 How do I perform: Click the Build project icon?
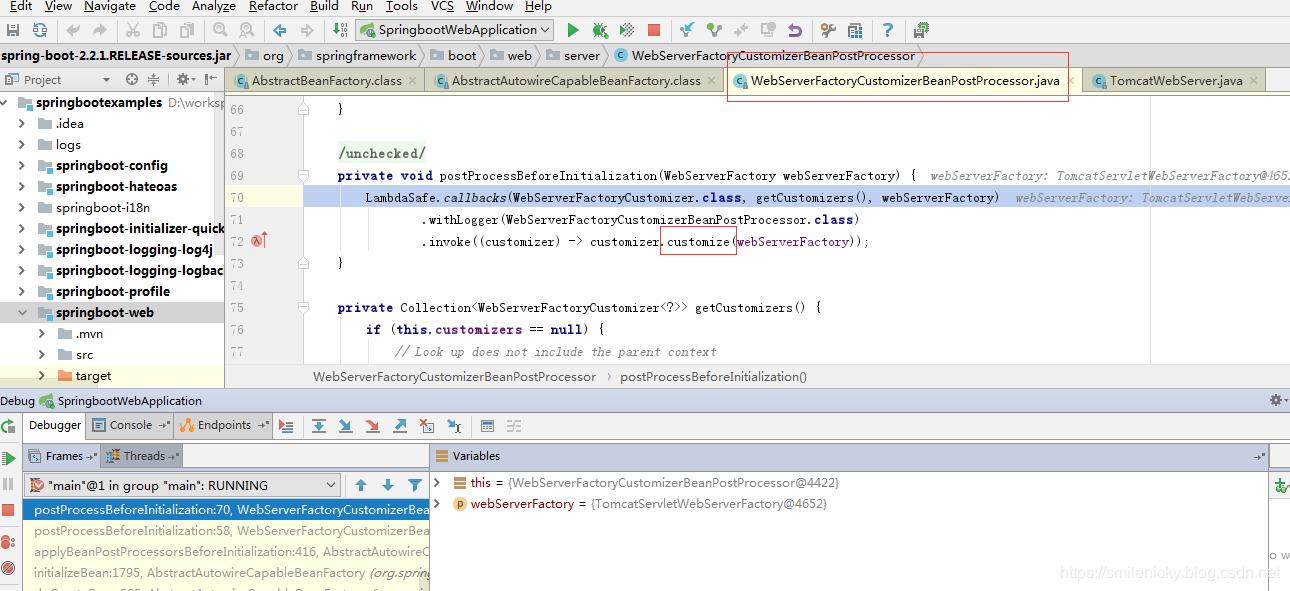coord(341,30)
